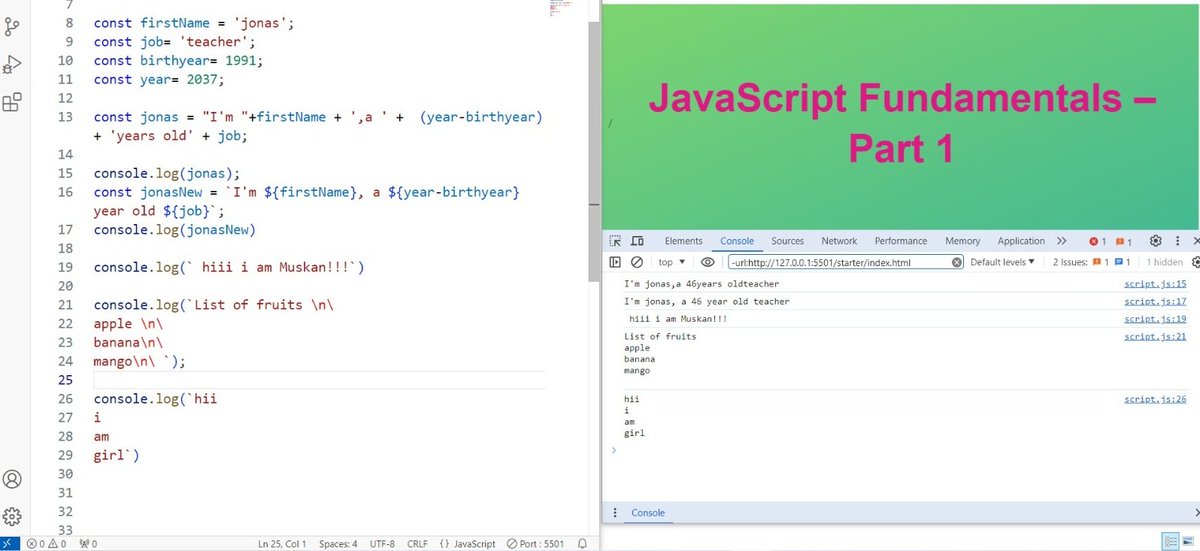Open script.js:21 source link

[x=1154, y=337]
